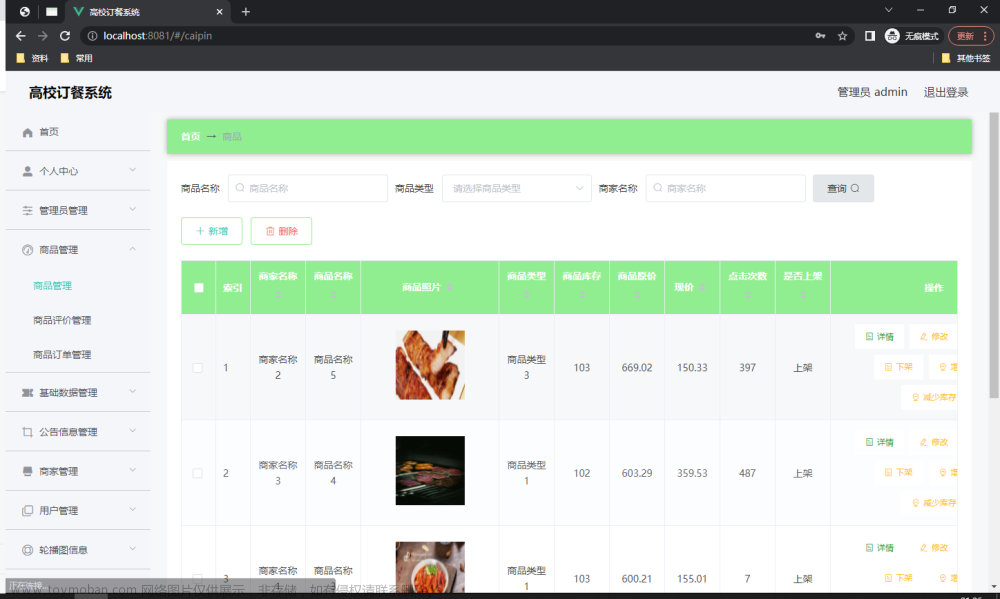This screenshot has width=1000, height=599.
Task: Select 商品订单管理 submenu item
Action: [x=62, y=355]
